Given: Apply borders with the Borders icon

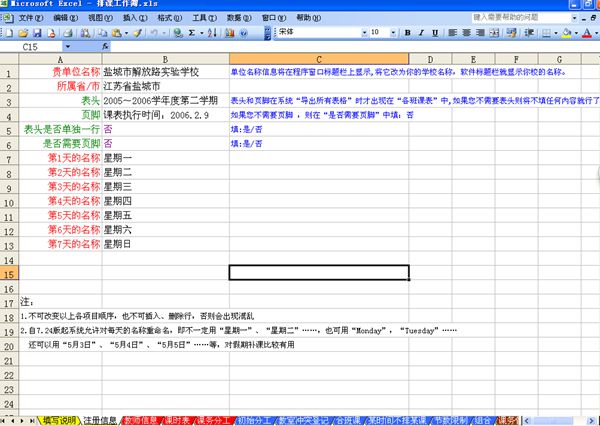Looking at the screenshot, I should click(547, 33).
